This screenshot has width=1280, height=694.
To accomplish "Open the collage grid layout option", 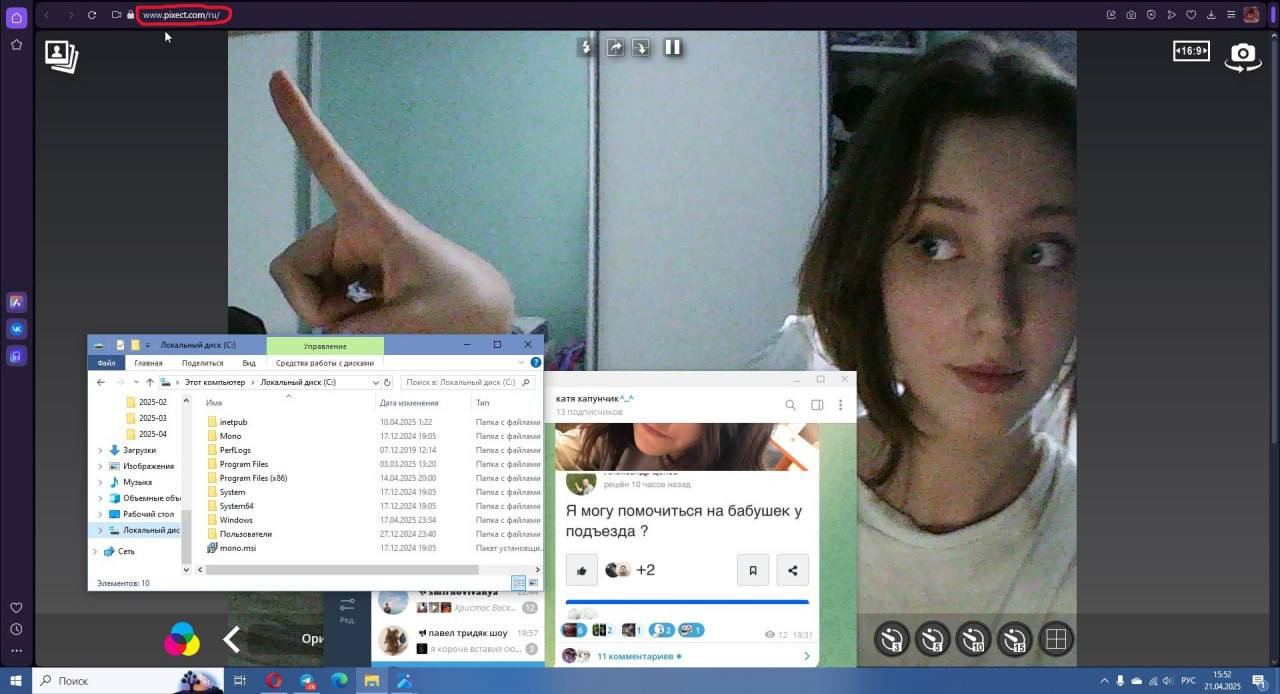I will tap(1056, 639).
